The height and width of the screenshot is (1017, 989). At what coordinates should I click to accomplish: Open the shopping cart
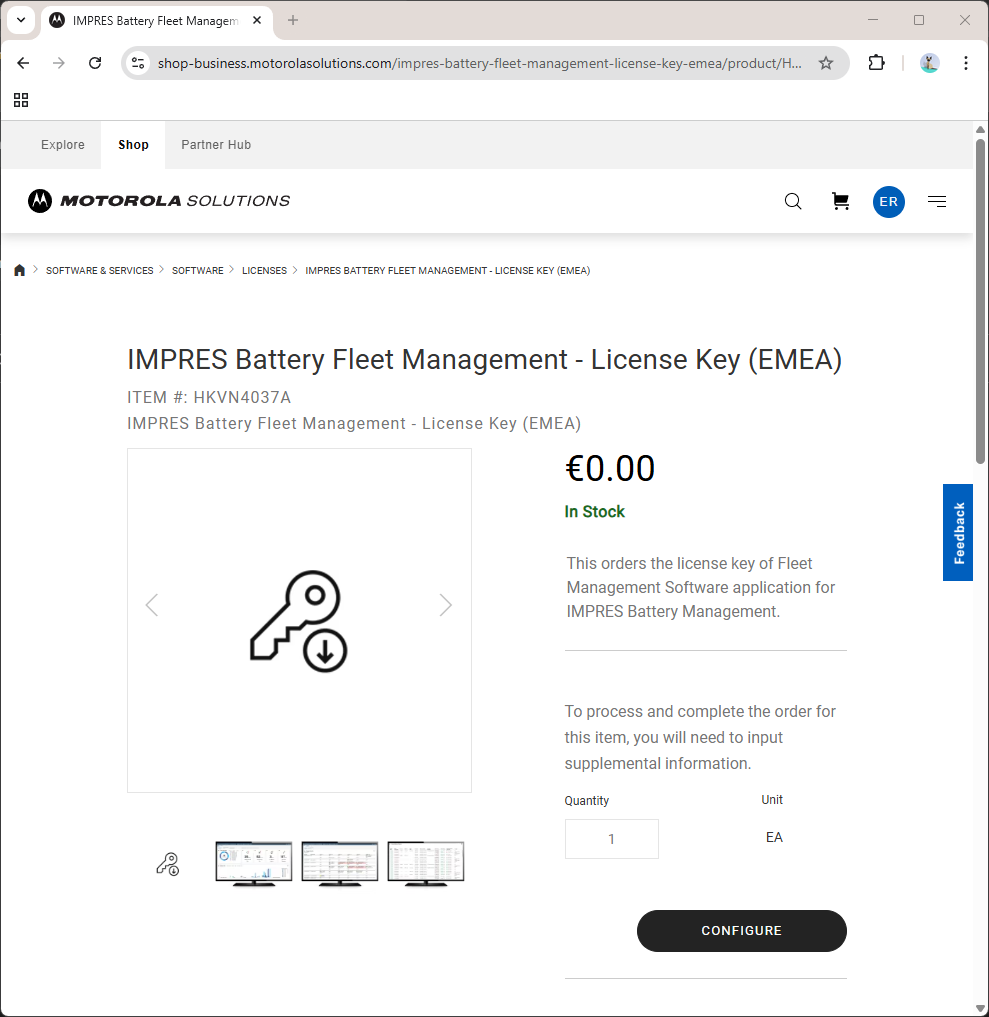click(841, 202)
